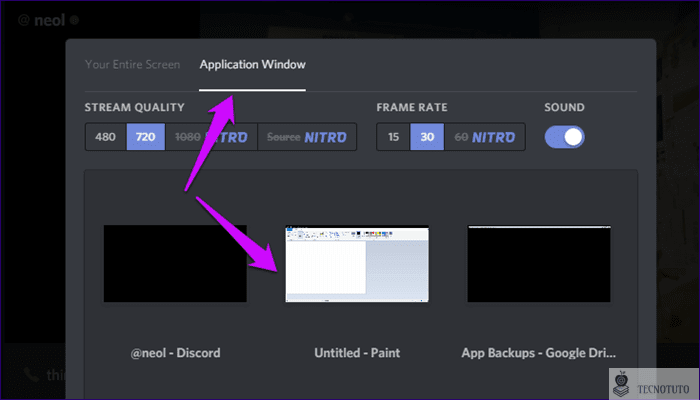700x400 pixels.
Task: Toggle the Sound switch off
Action: pos(564,137)
